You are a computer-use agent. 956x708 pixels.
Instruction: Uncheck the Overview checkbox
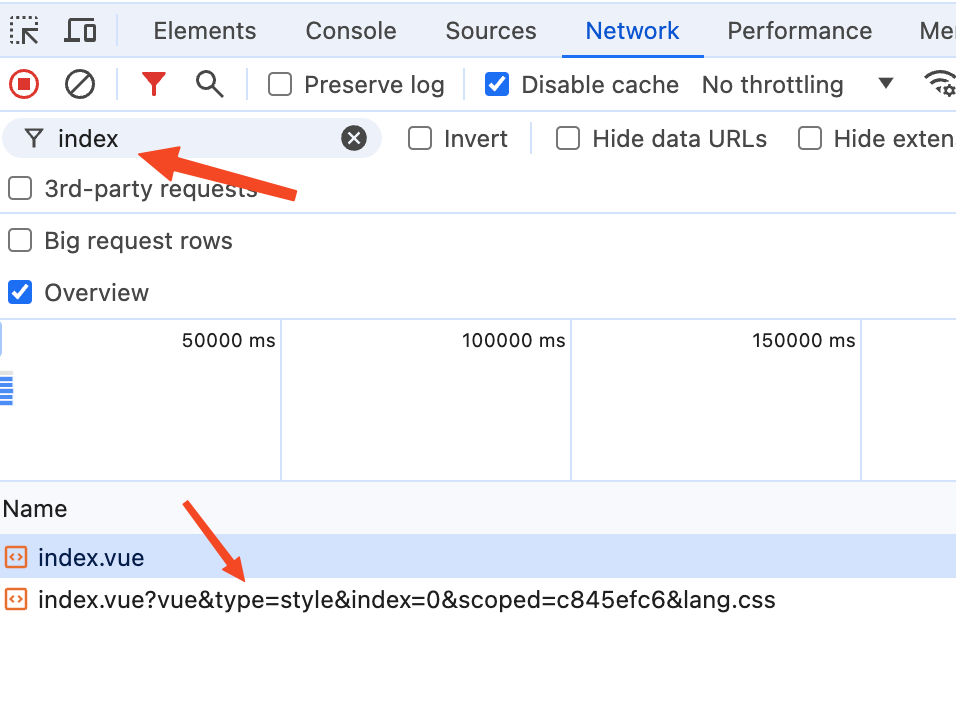click(20, 292)
